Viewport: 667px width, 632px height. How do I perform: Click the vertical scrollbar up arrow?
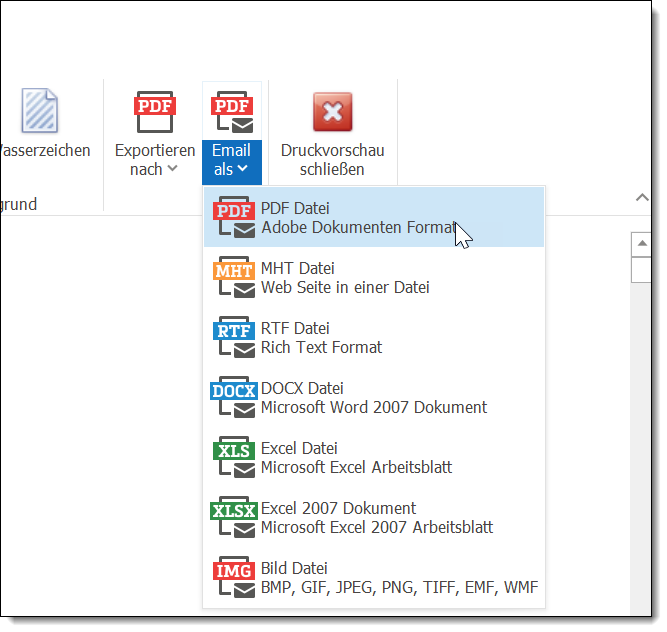click(x=643, y=245)
